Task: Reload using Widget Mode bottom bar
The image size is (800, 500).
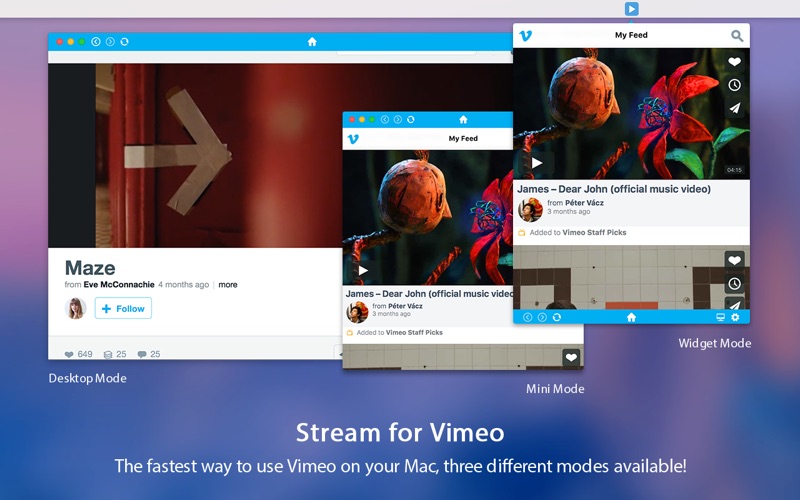Action: 557,317
